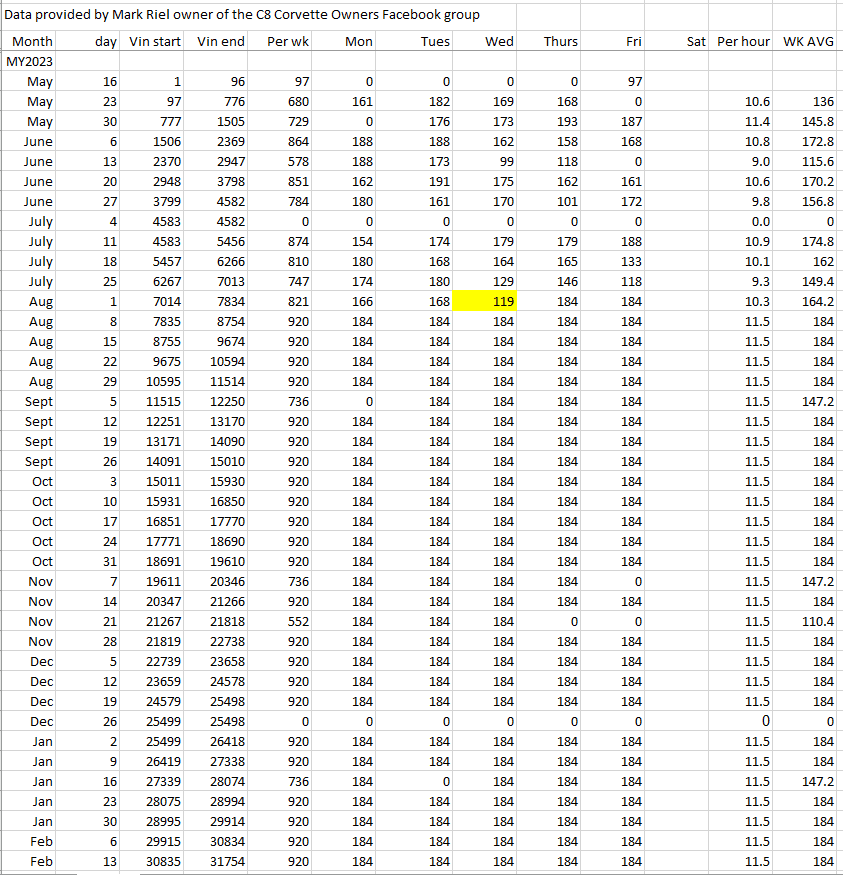
Task: Click the yellow highlighted cell containing 119
Action: pos(485,301)
